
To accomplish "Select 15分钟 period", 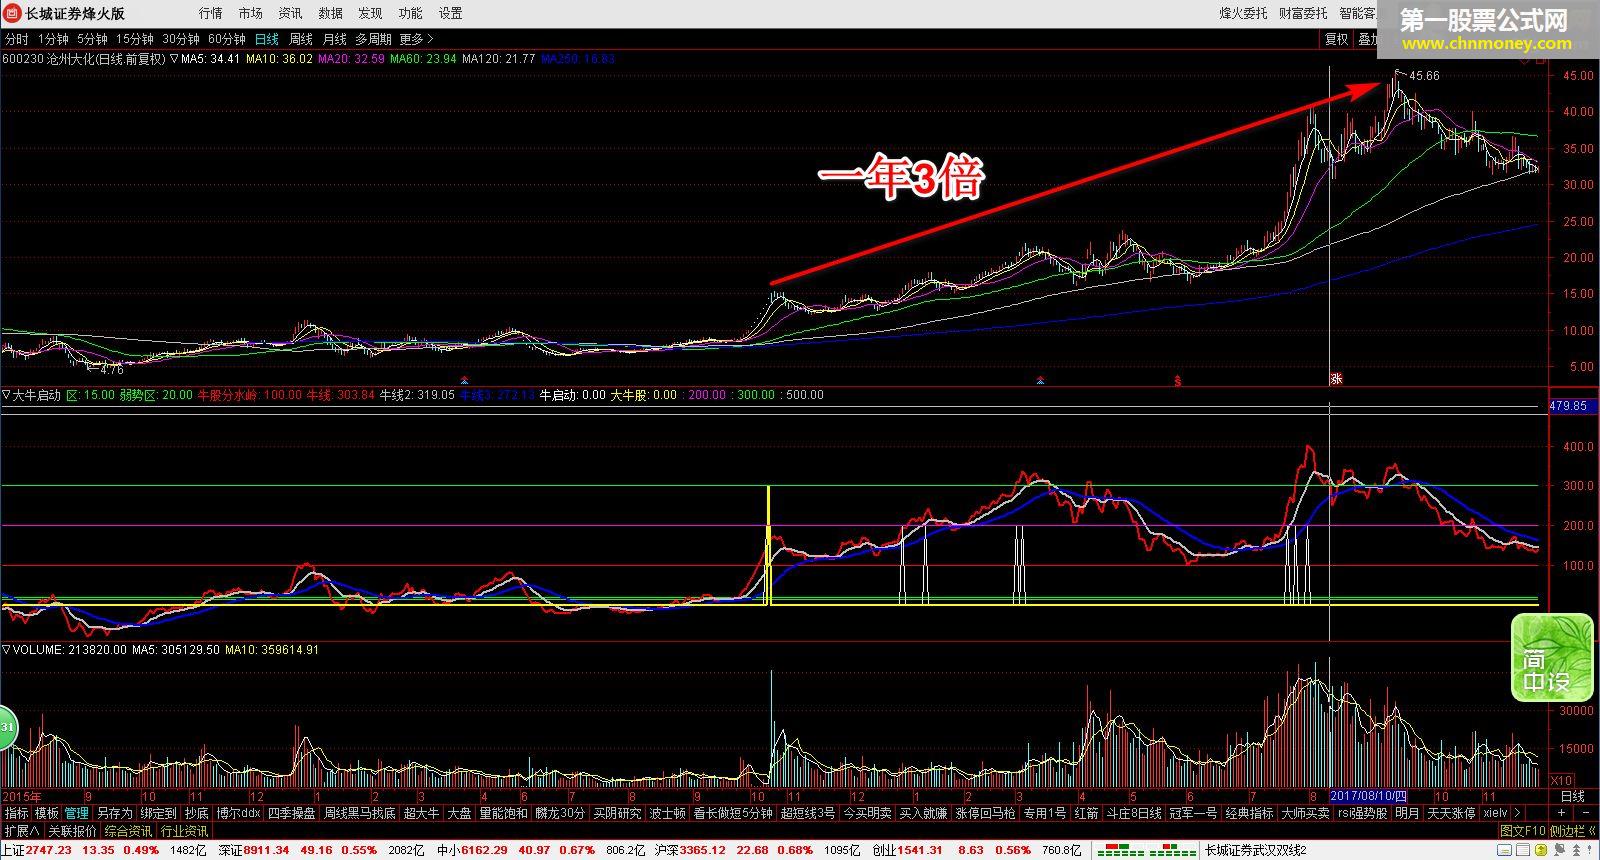I will point(135,39).
